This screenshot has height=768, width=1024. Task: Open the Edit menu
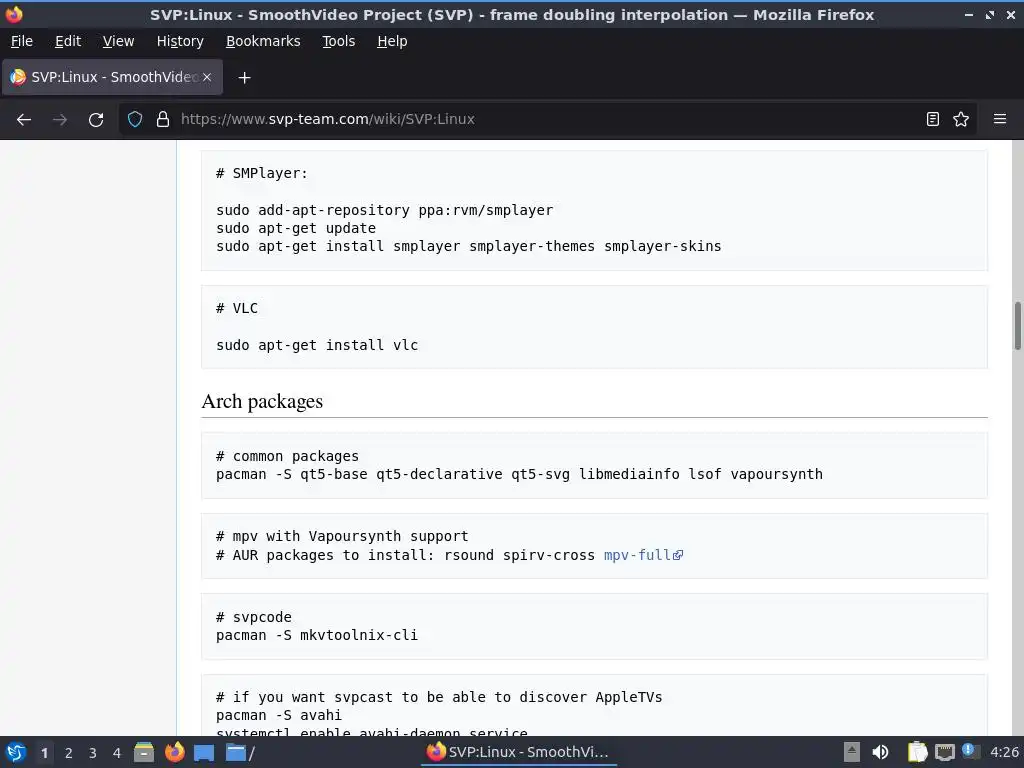[68, 41]
